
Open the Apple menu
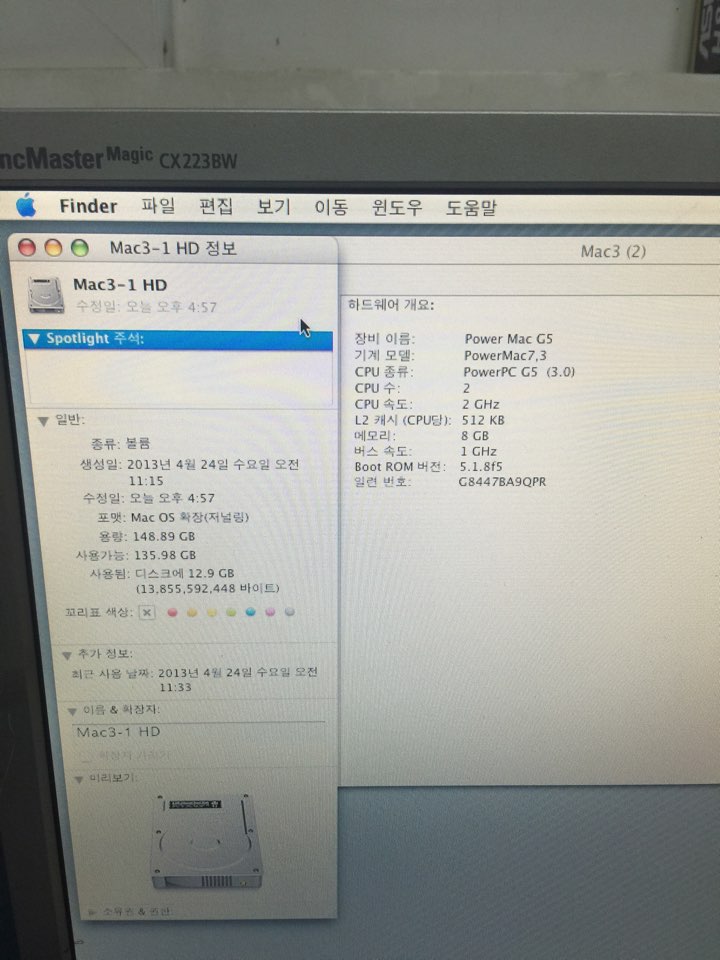tap(26, 206)
